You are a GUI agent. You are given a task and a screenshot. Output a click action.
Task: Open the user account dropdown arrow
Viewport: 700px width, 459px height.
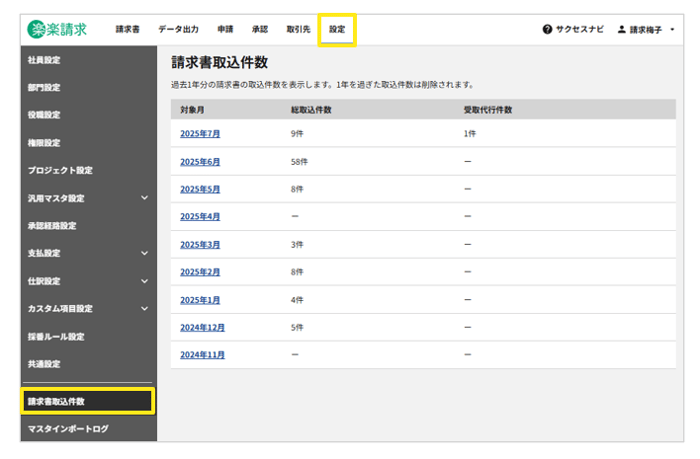pyautogui.click(x=672, y=30)
